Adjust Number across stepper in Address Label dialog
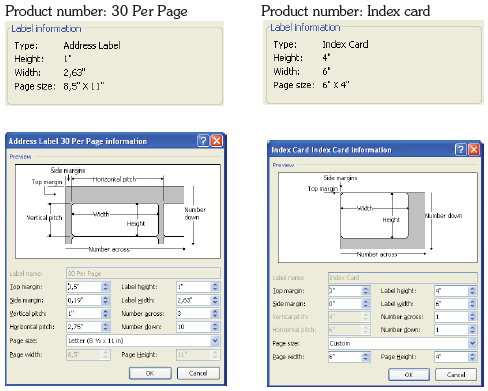Screen dimensions: 488x391 coord(215,313)
